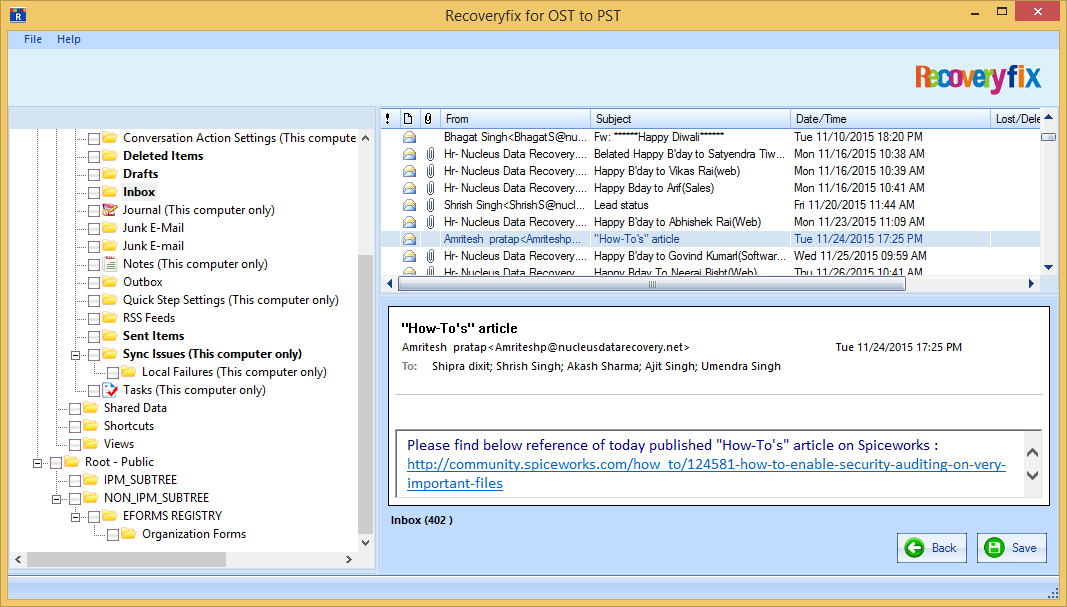
Task: Click attachment clip on Arif(Sales) email
Action: coord(430,188)
